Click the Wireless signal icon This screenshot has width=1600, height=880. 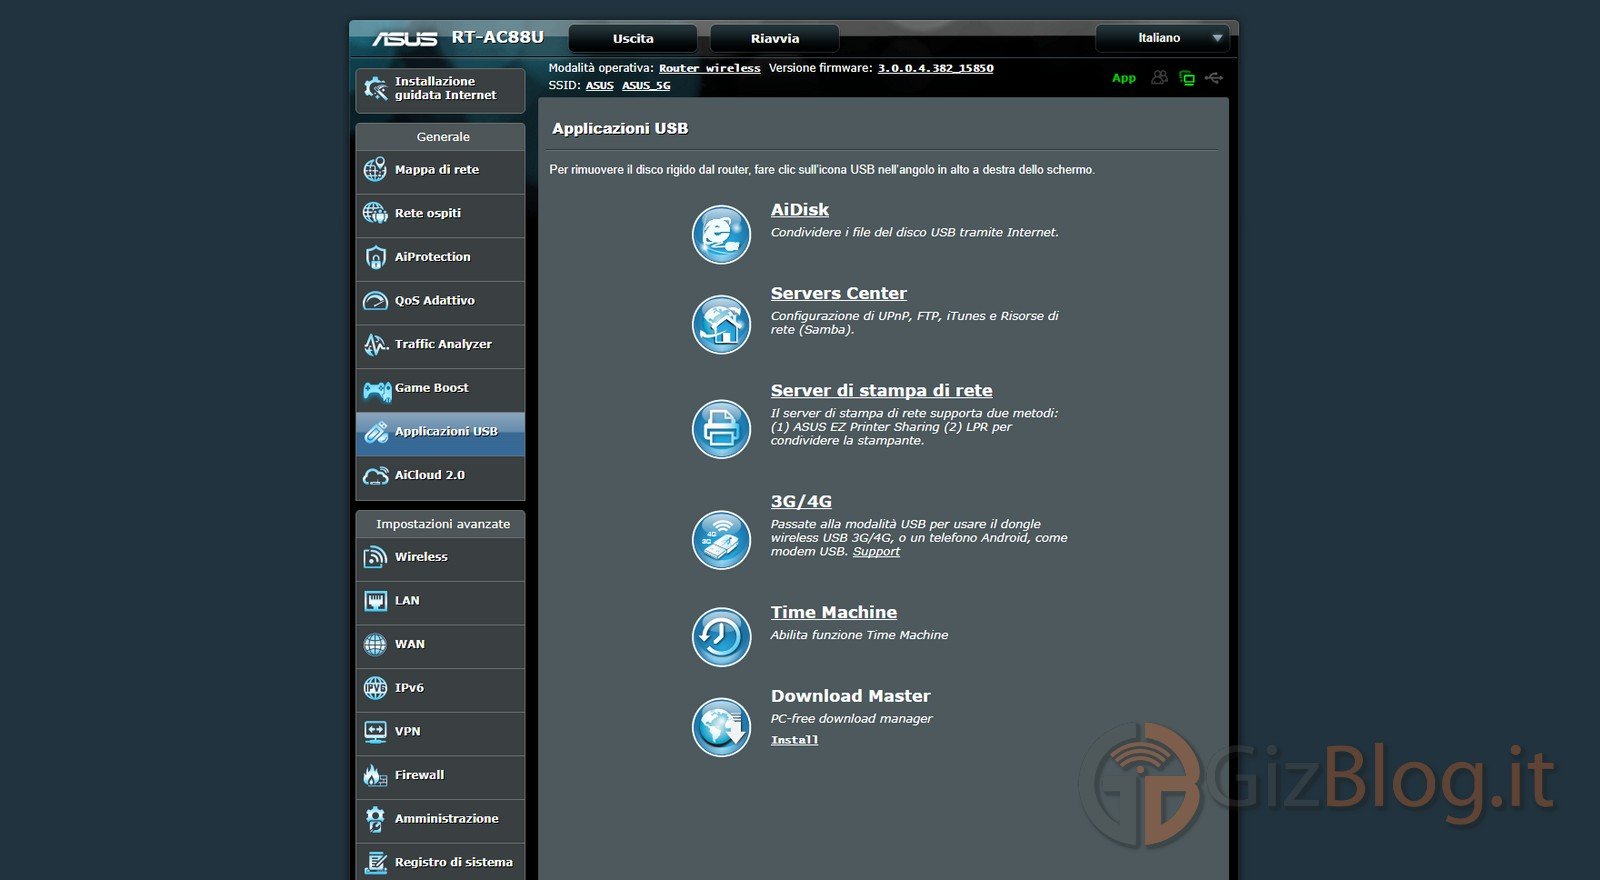coord(375,557)
